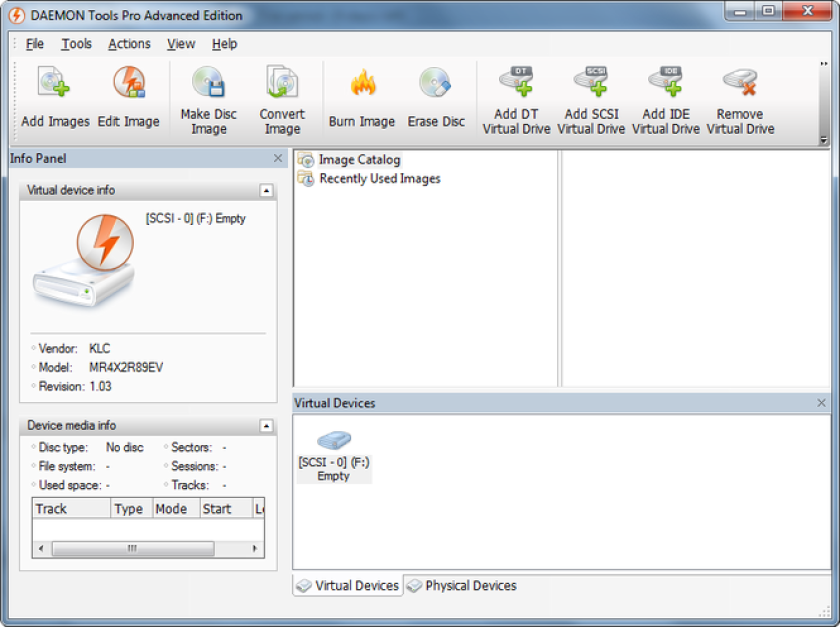Open the File menu
This screenshot has height=627, width=840.
(x=35, y=44)
